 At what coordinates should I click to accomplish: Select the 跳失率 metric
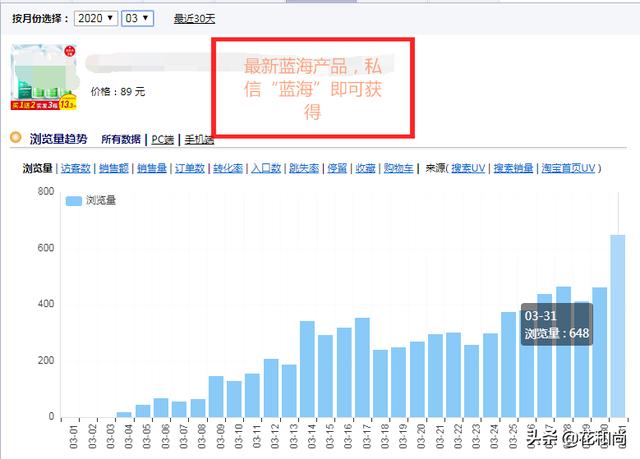coord(304,169)
